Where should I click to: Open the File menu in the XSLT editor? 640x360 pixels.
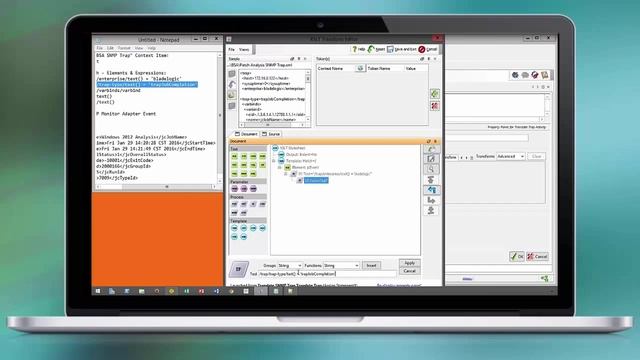coord(231,49)
